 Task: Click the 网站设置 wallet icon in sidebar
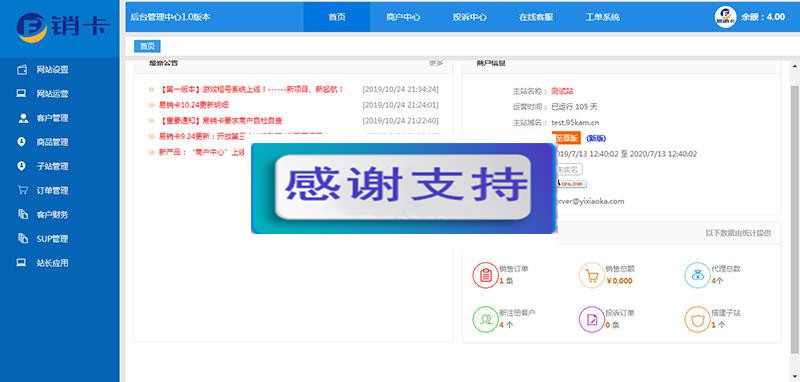click(22, 70)
